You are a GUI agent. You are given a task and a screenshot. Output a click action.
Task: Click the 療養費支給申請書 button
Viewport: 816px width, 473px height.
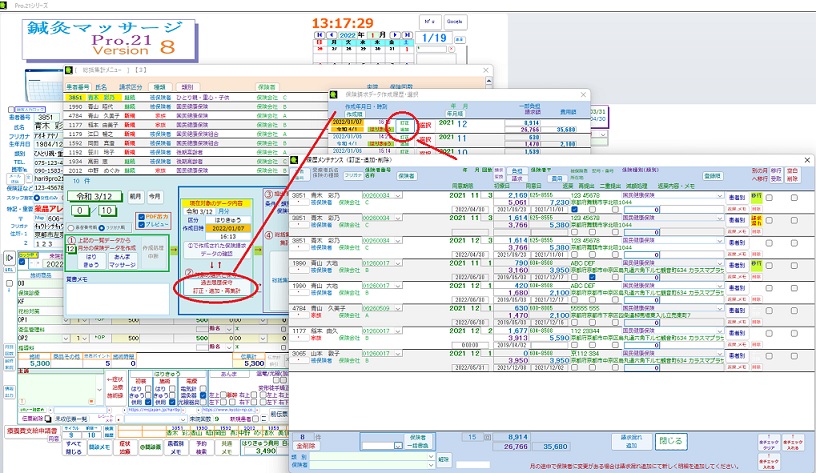point(32,431)
